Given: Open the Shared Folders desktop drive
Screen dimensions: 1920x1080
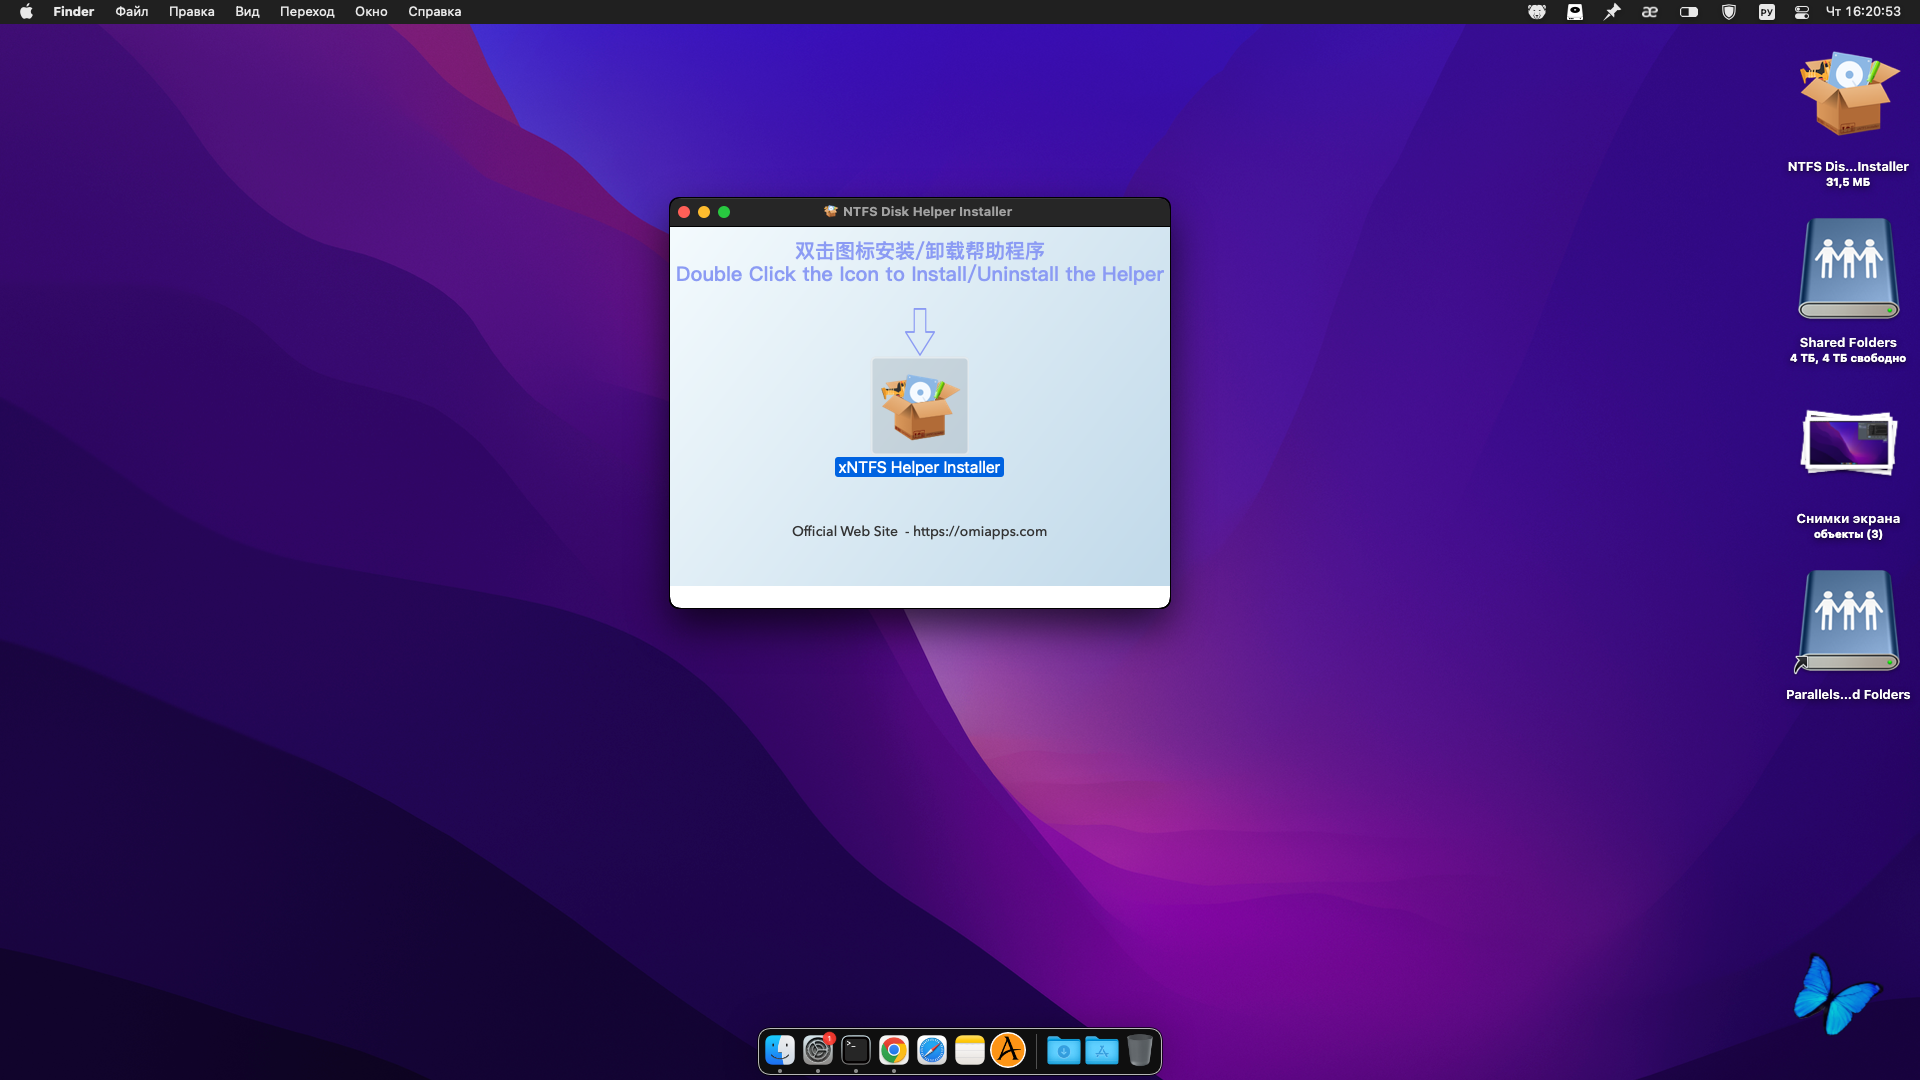Looking at the screenshot, I should pos(1847,270).
